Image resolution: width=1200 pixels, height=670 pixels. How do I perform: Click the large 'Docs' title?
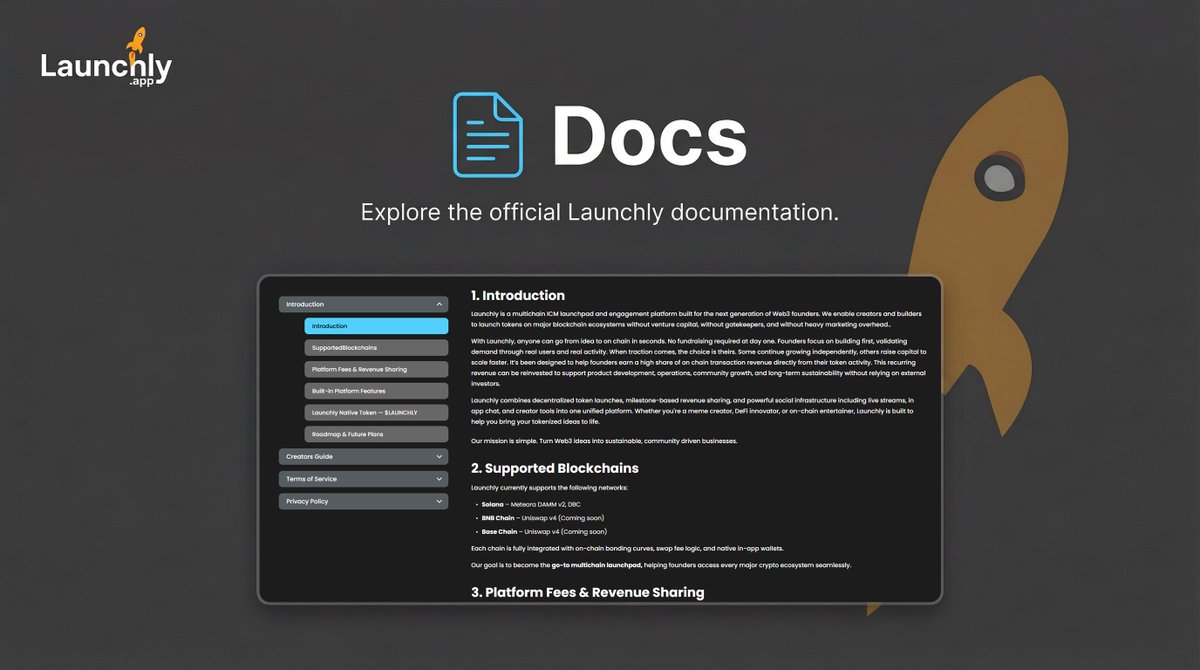click(649, 136)
